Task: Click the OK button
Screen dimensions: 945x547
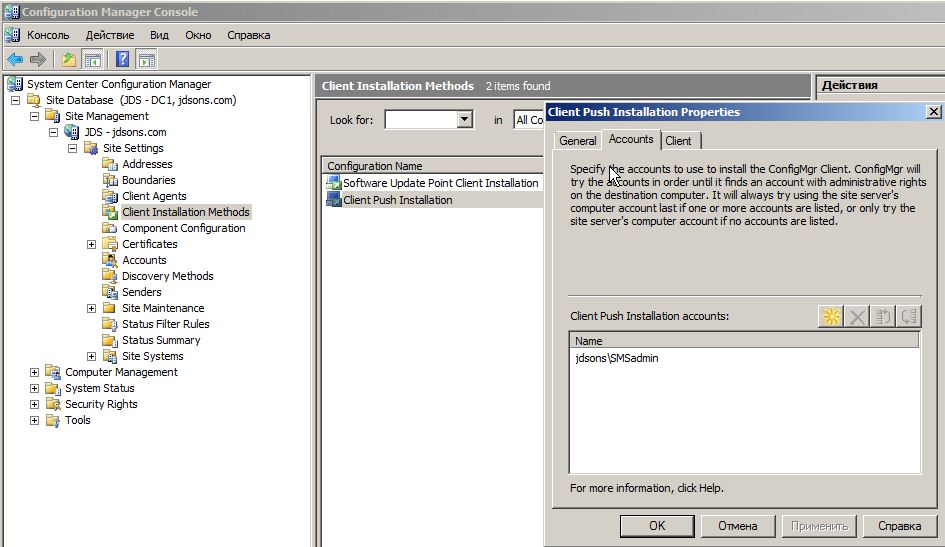Action: pos(657,526)
